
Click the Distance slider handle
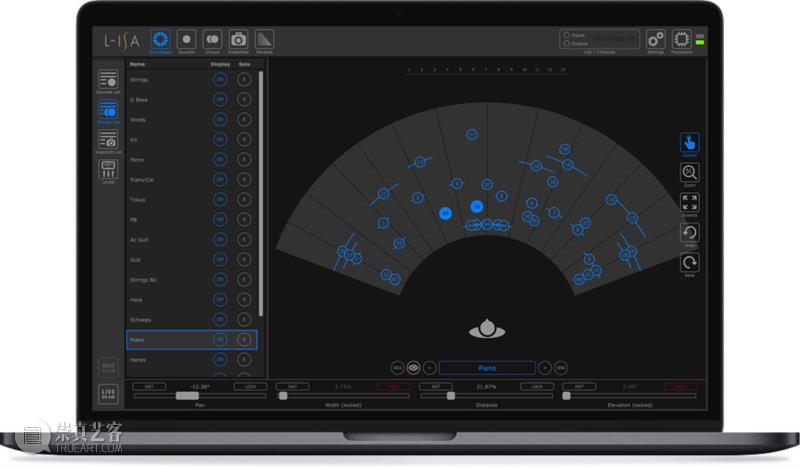451,396
